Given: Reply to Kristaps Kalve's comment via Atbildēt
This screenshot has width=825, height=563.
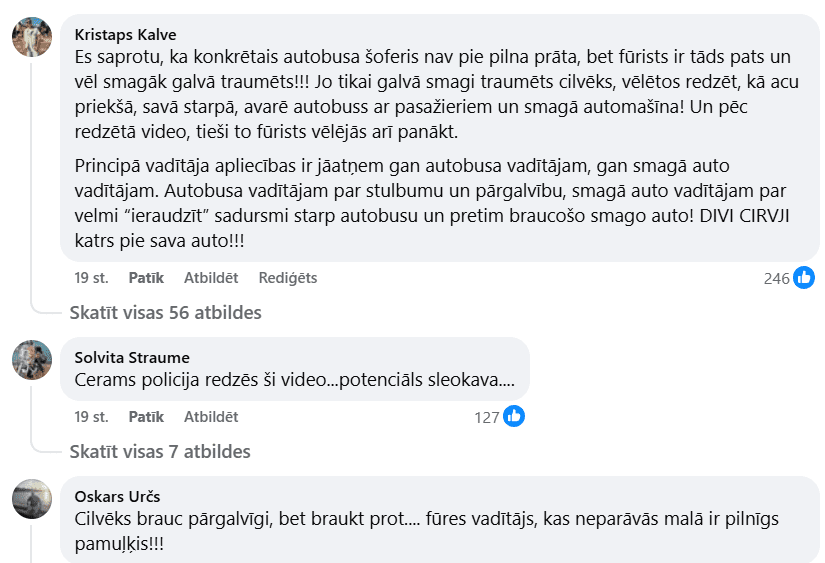Looking at the screenshot, I should [x=211, y=278].
